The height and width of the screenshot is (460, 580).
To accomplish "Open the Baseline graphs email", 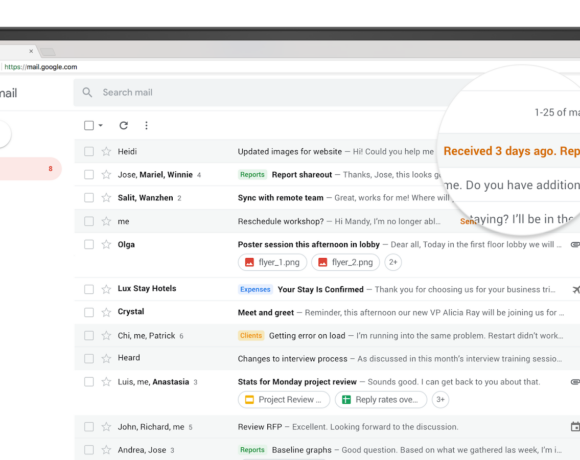I will click(327, 450).
